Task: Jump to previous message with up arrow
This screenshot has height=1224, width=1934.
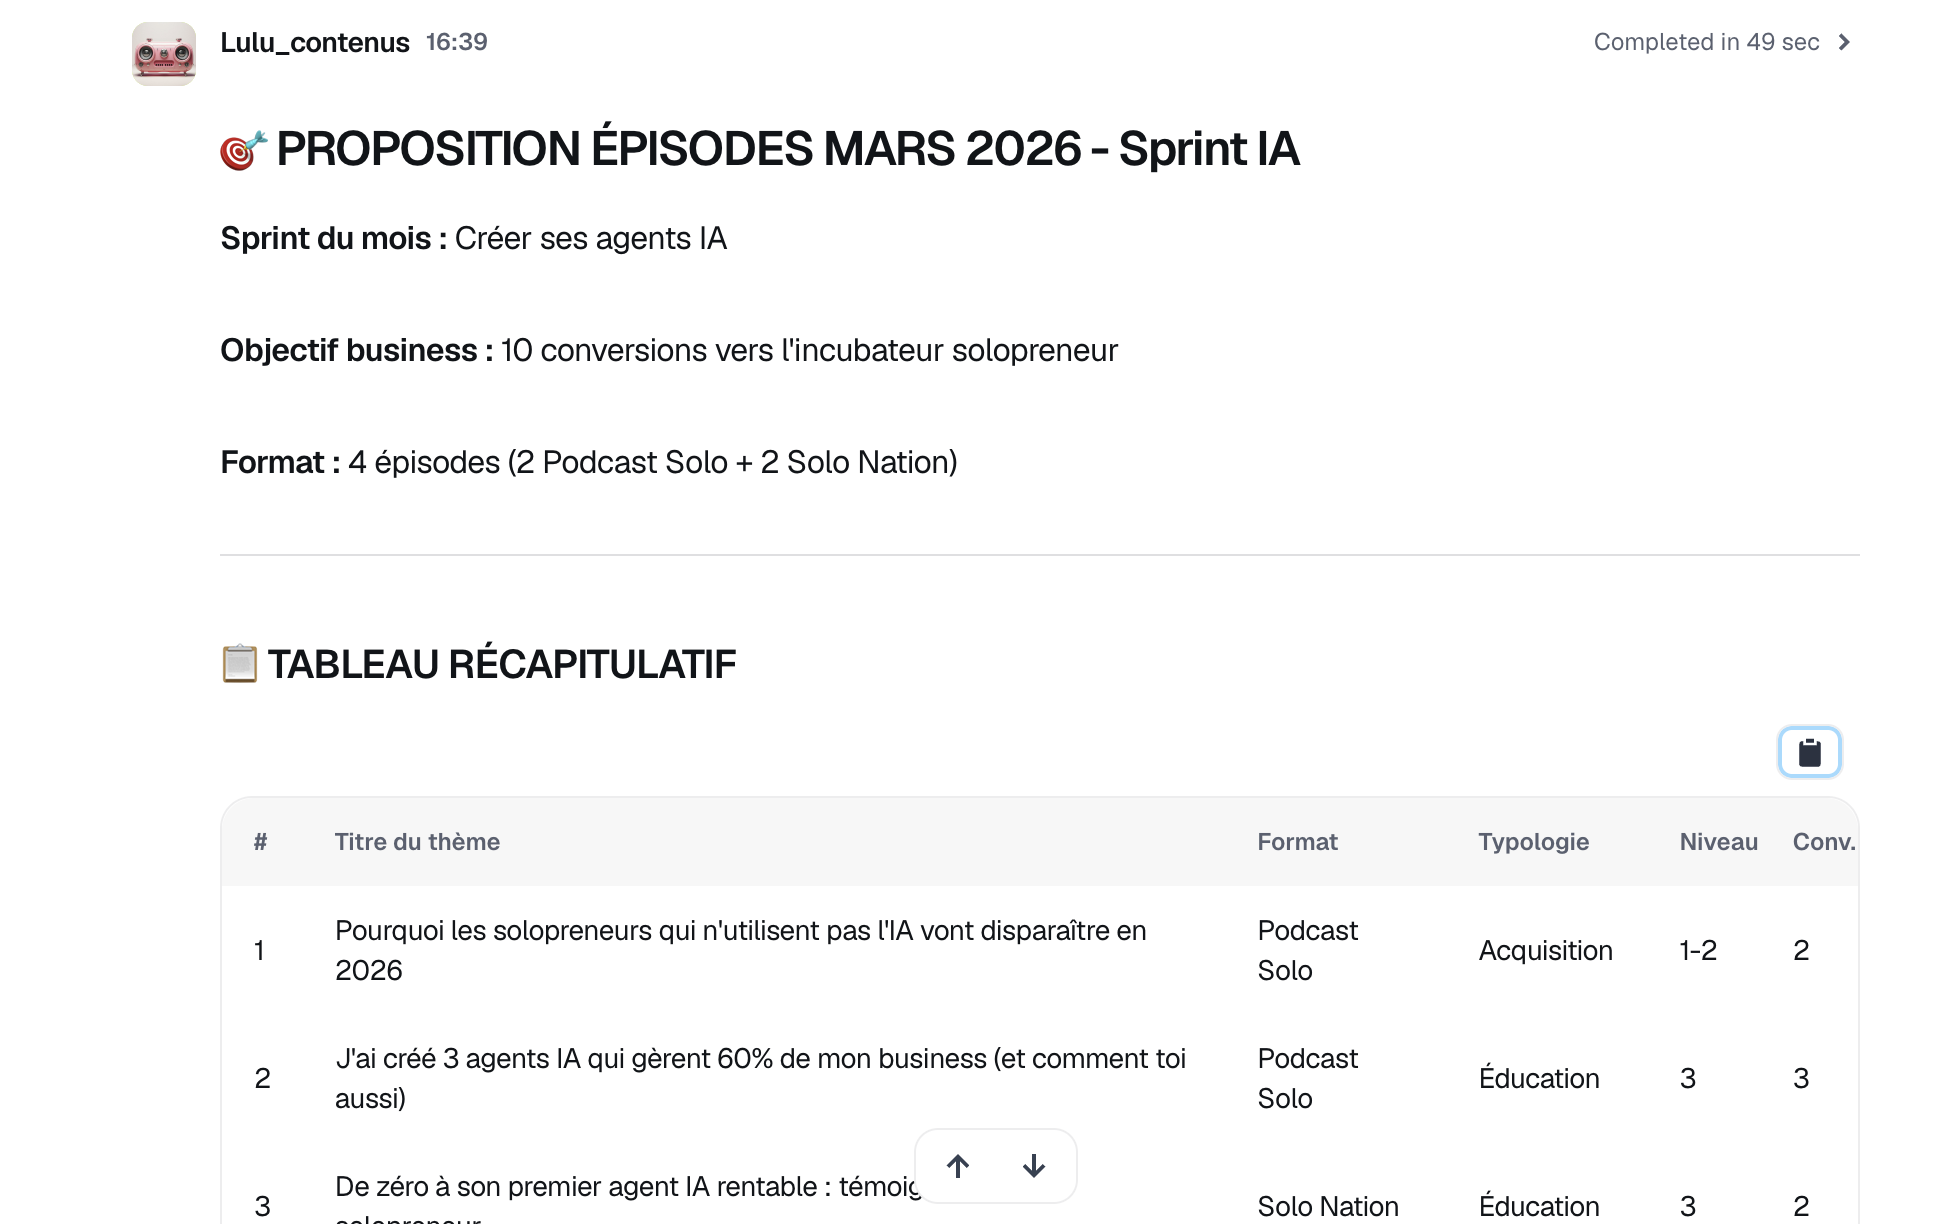Action: coord(958,1166)
